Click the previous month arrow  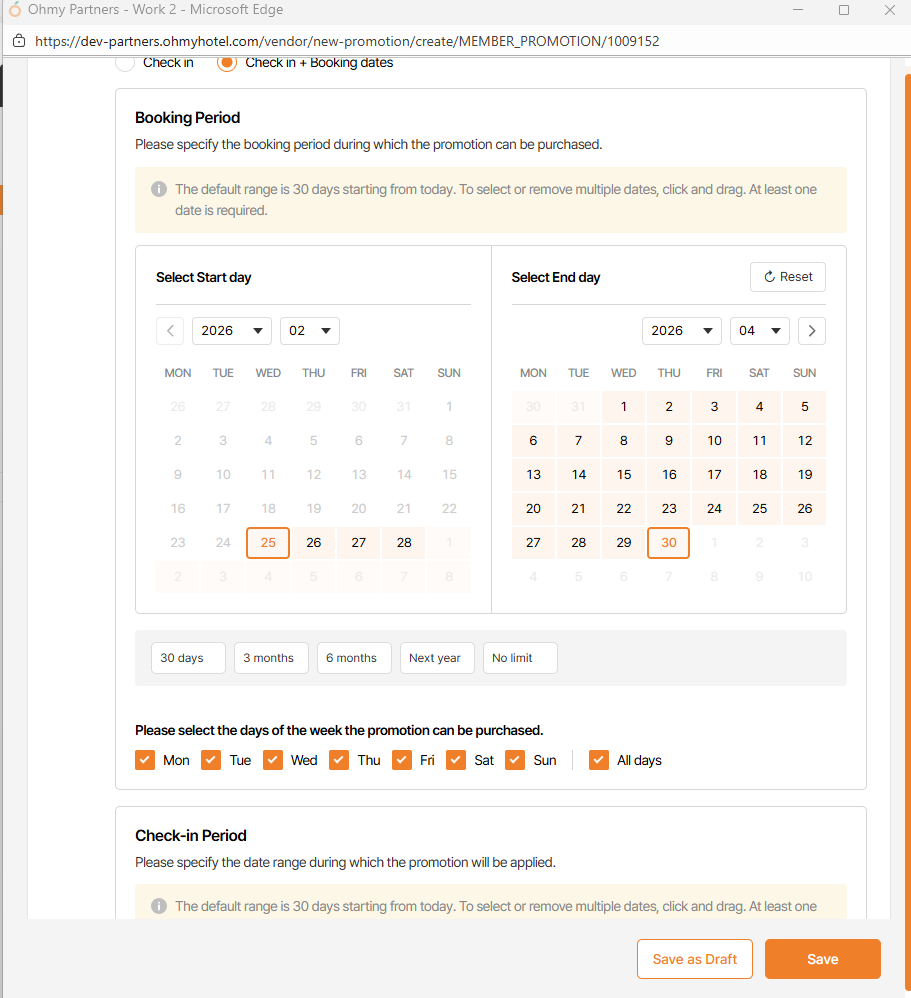(x=170, y=331)
